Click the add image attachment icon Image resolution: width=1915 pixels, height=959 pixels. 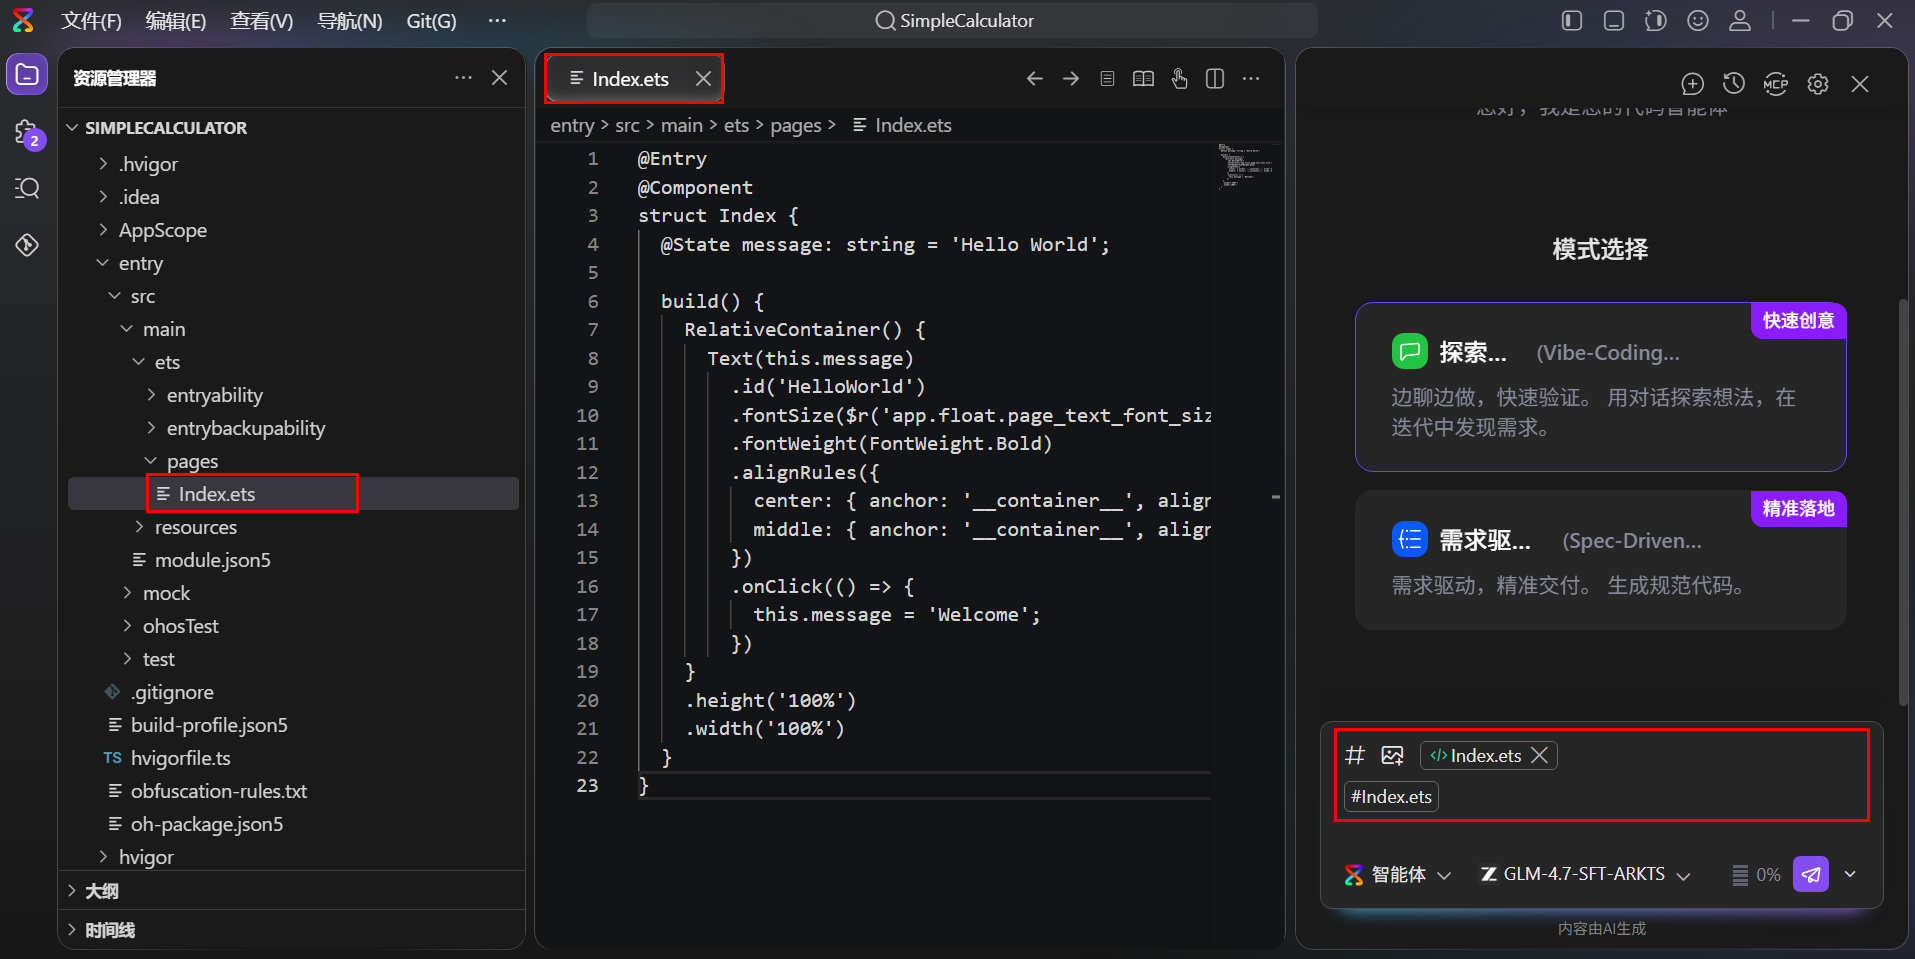pos(1392,756)
